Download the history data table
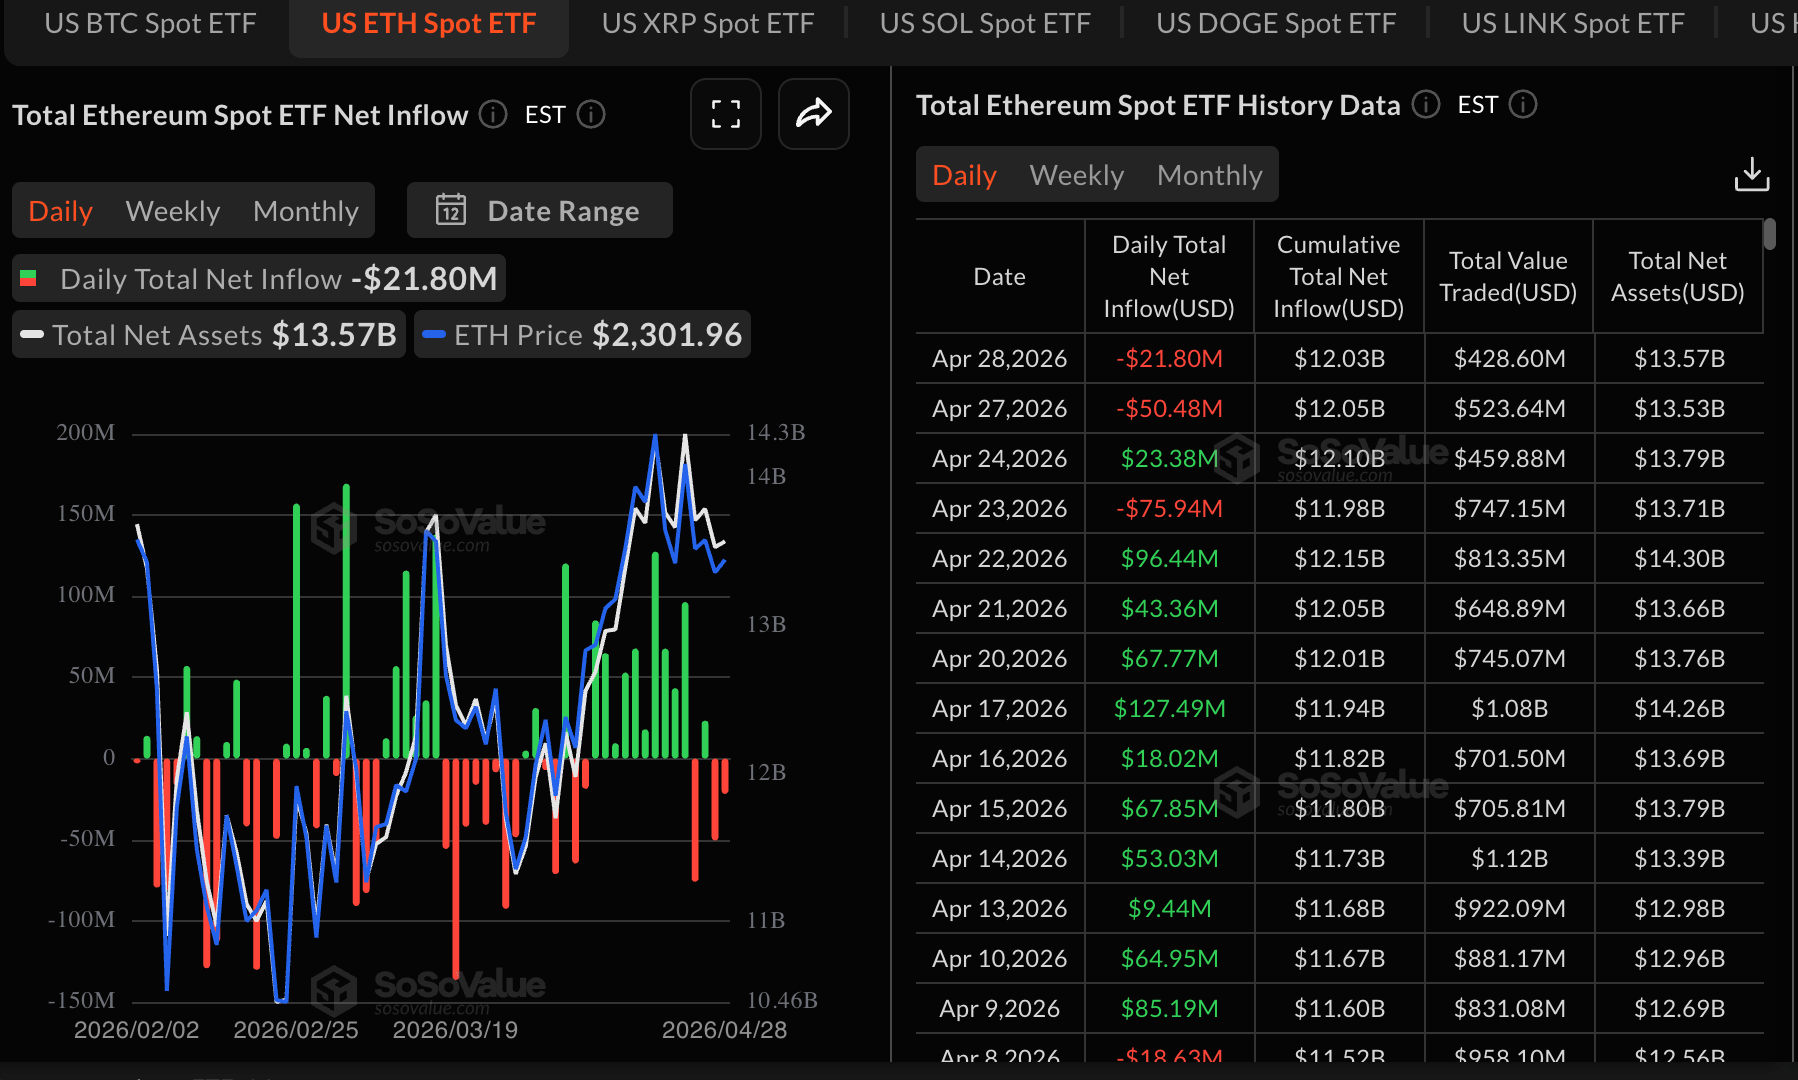Viewport: 1798px width, 1080px height. click(x=1751, y=174)
